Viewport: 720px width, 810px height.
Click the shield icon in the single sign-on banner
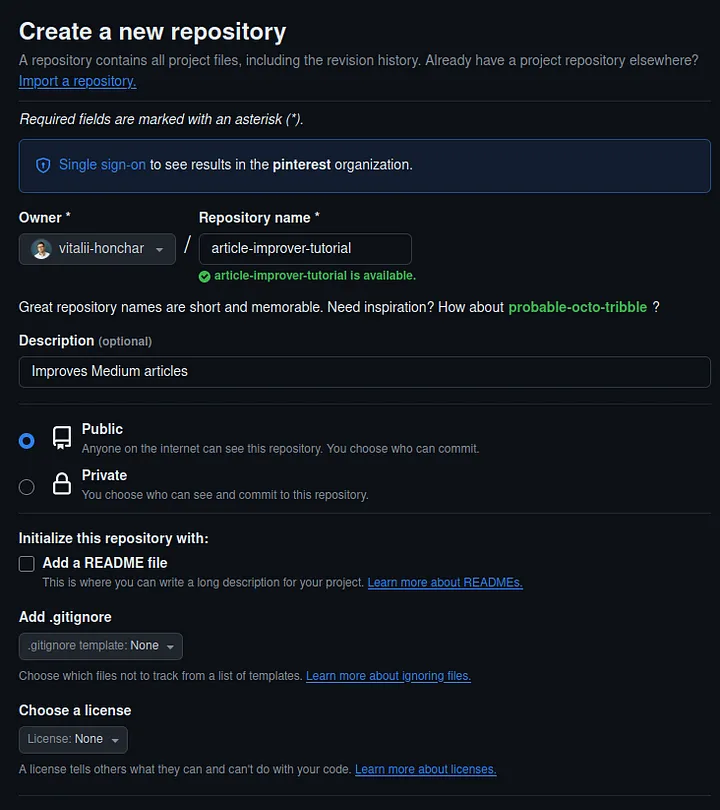tap(41, 165)
